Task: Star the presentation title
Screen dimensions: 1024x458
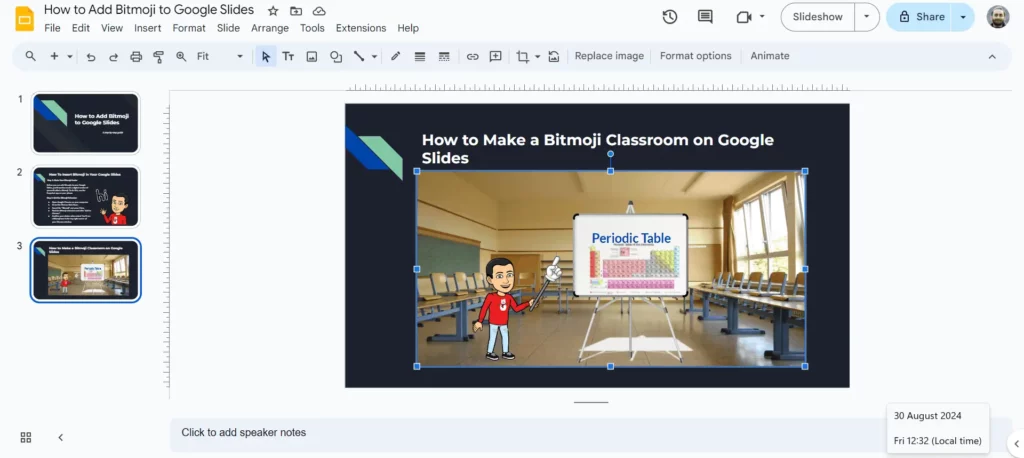Action: tap(273, 10)
